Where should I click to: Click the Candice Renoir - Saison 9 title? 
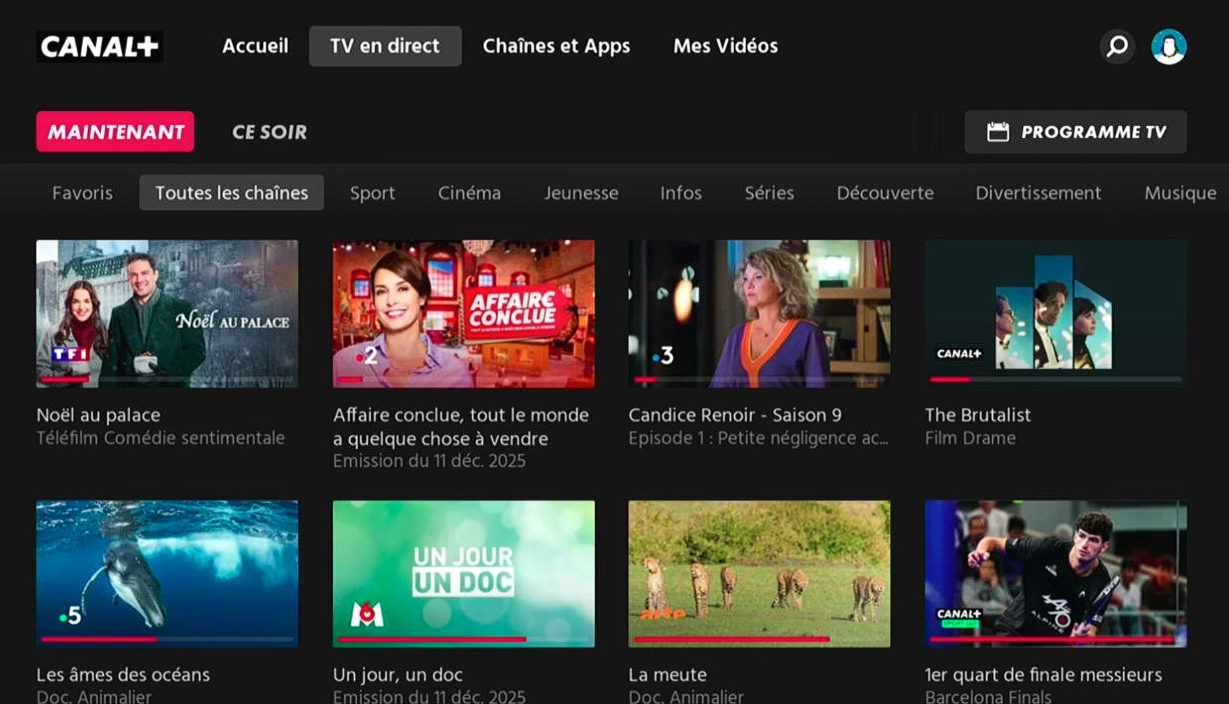point(735,415)
